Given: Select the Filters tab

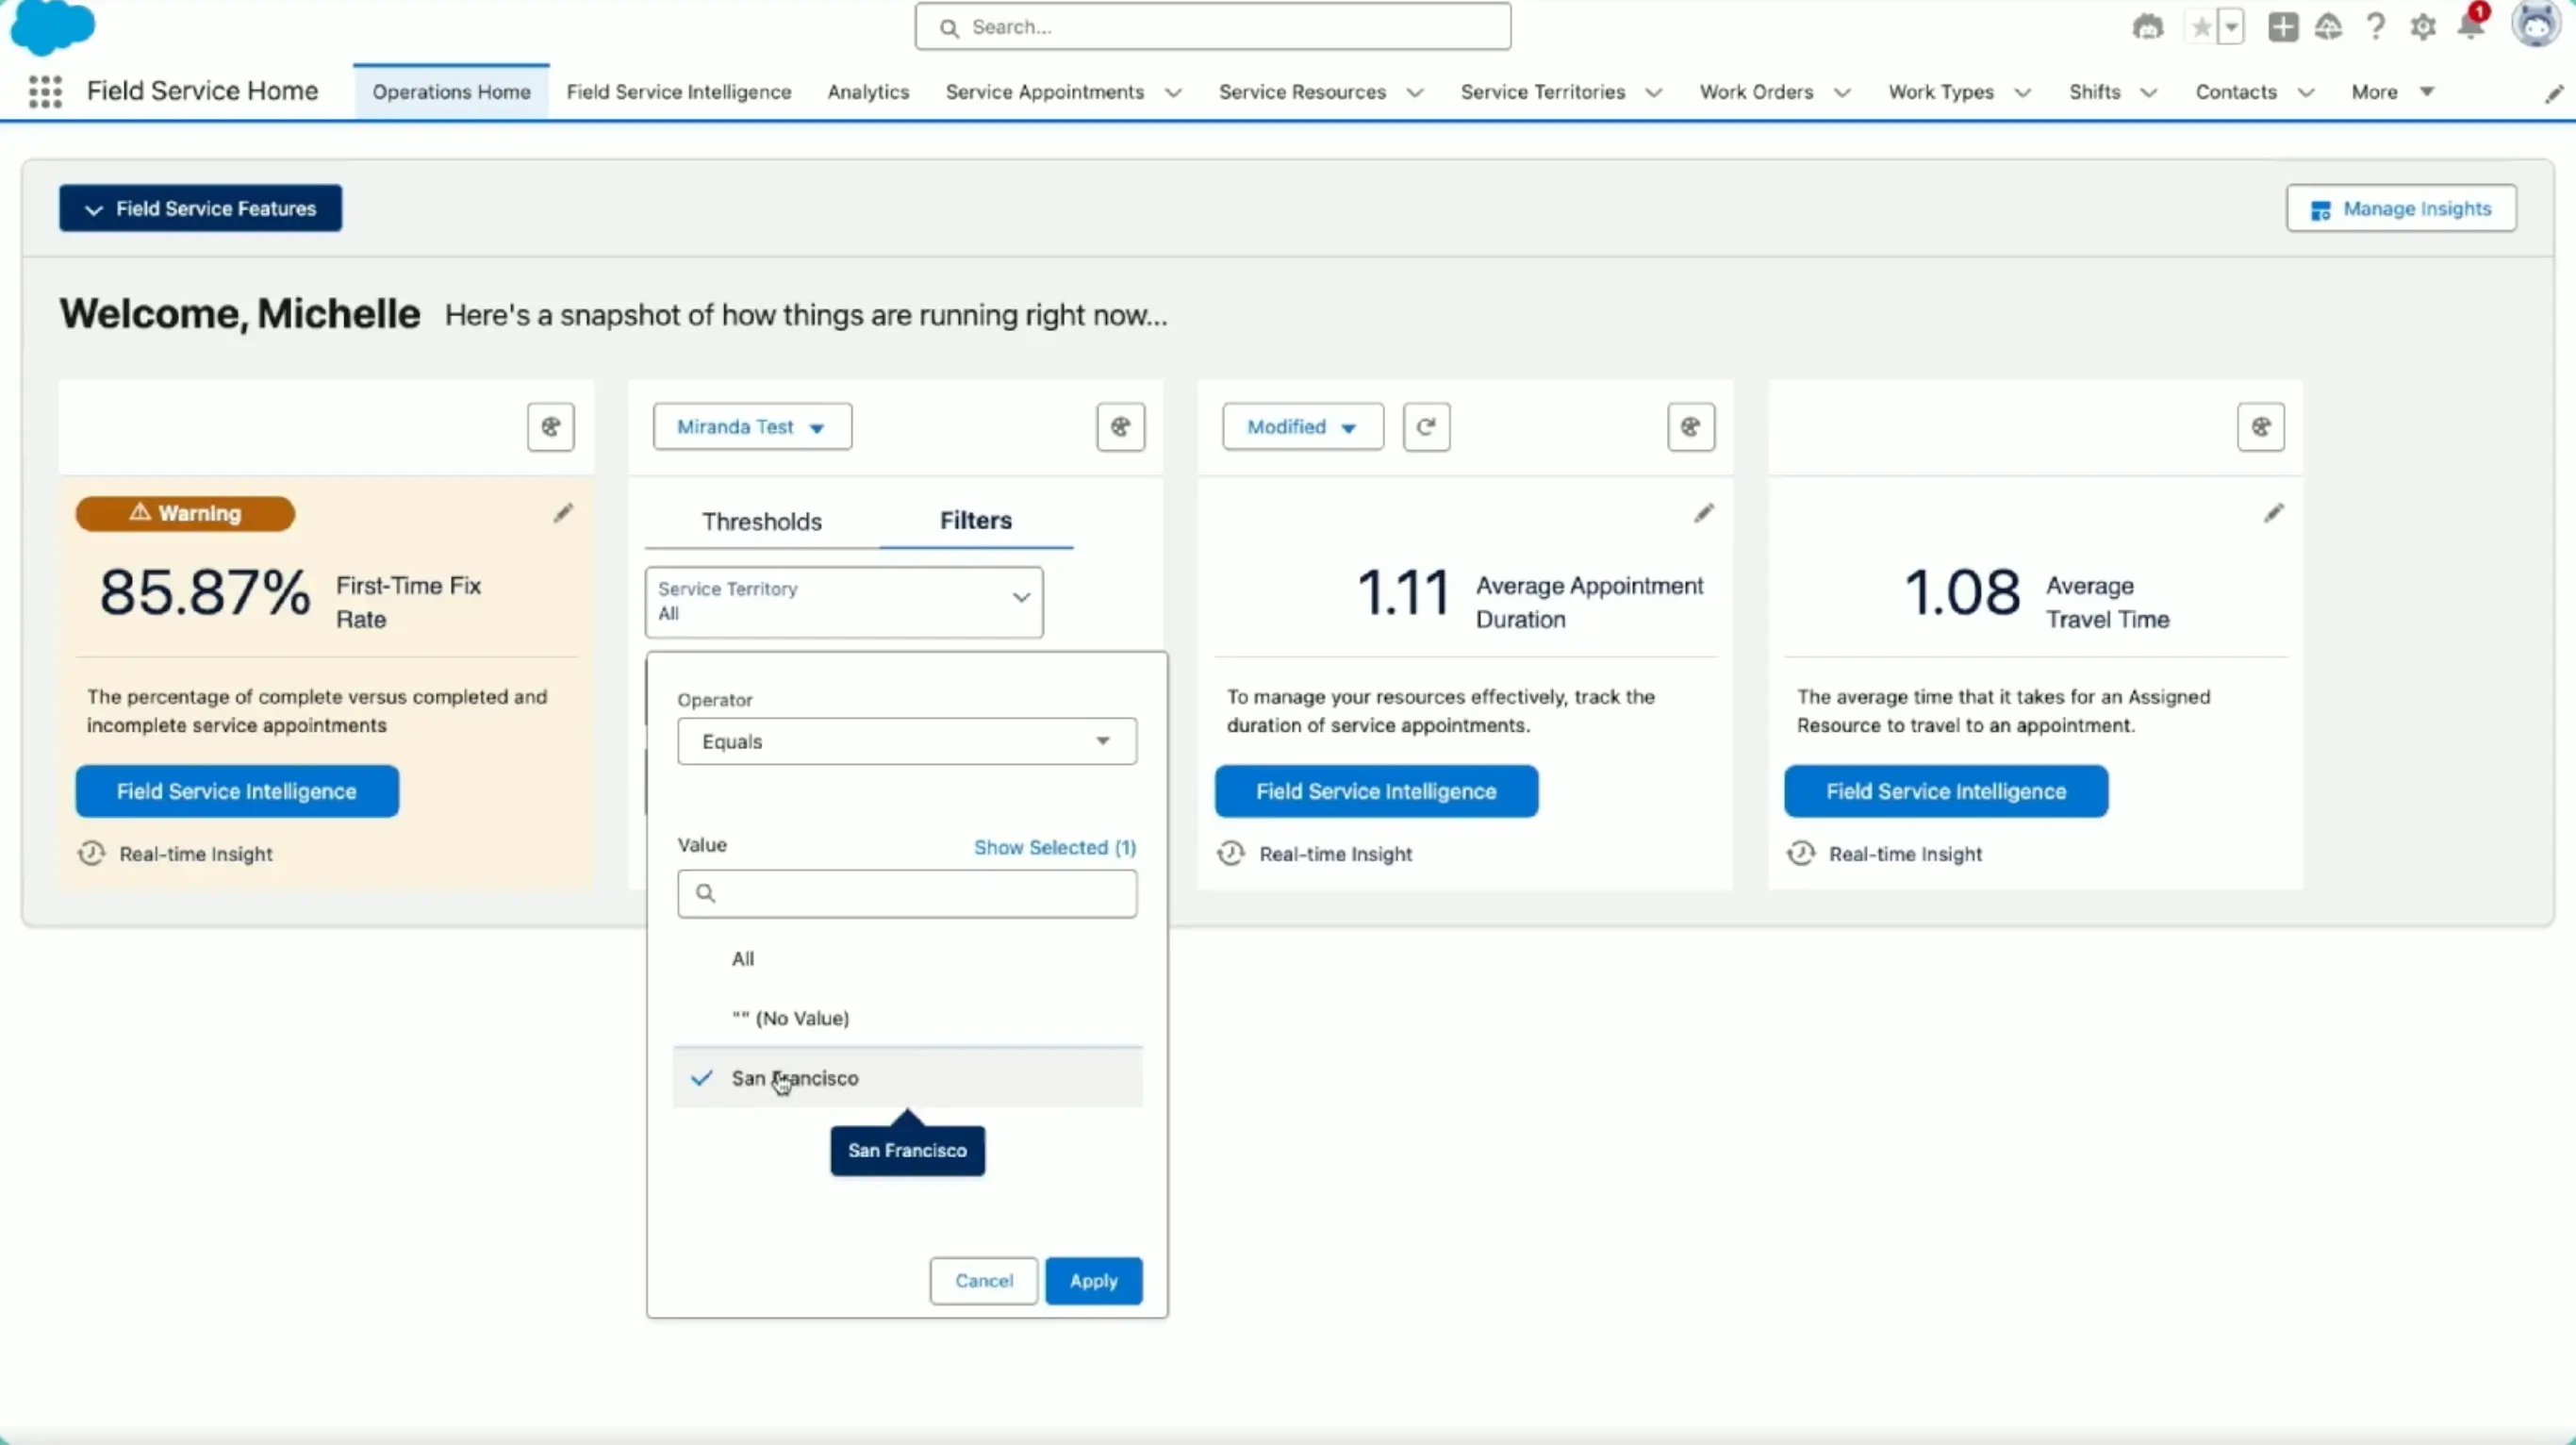Looking at the screenshot, I should pyautogui.click(x=976, y=520).
